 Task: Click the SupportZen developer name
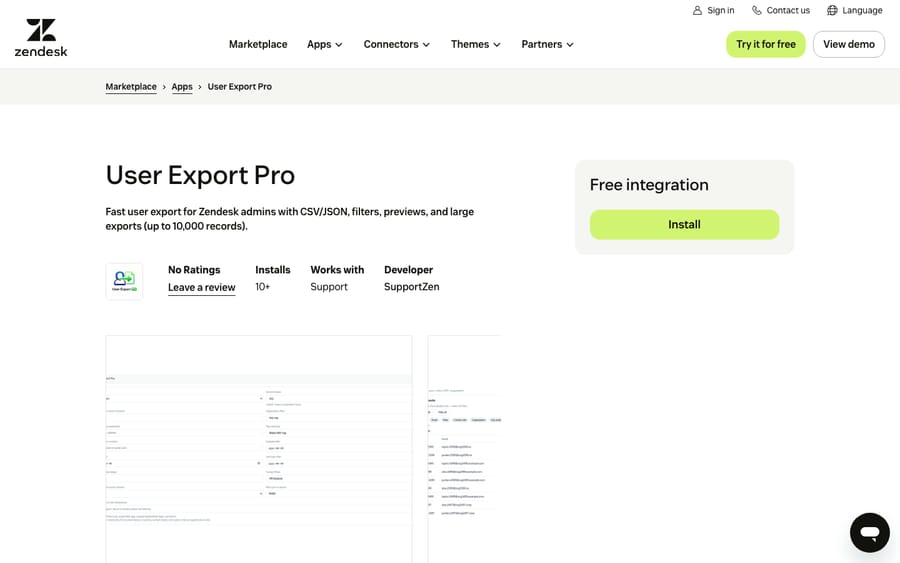[412, 287]
